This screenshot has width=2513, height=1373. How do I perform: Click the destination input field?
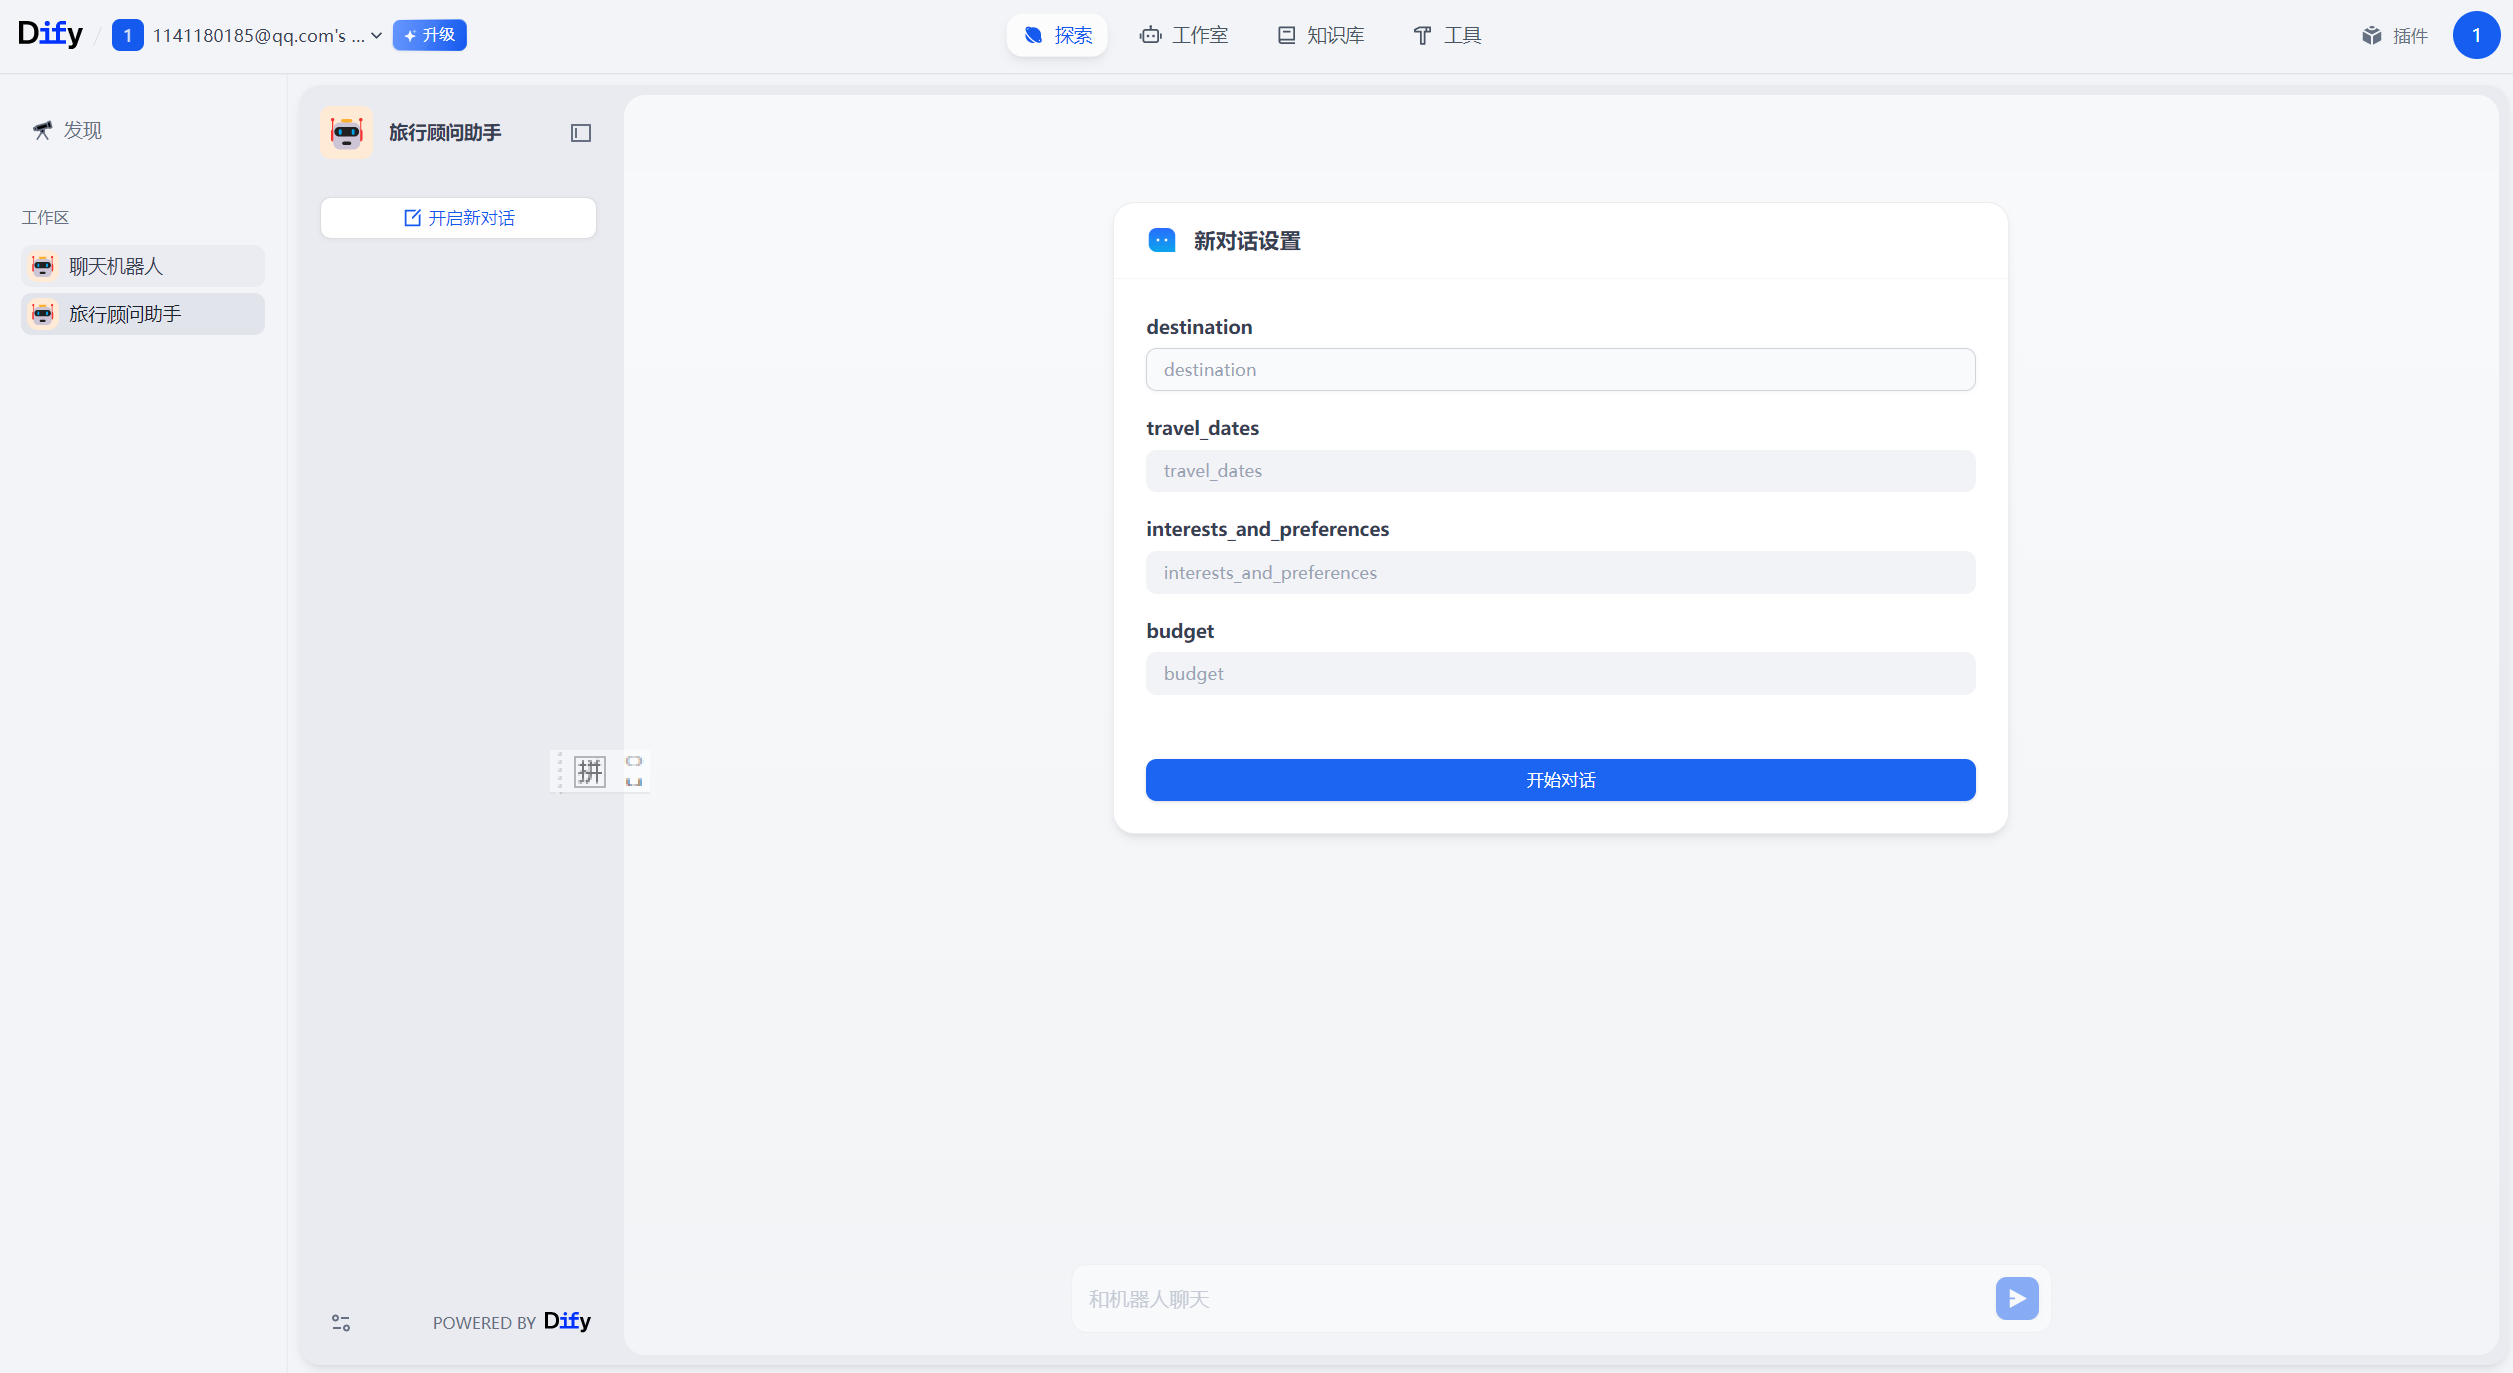click(x=1560, y=370)
